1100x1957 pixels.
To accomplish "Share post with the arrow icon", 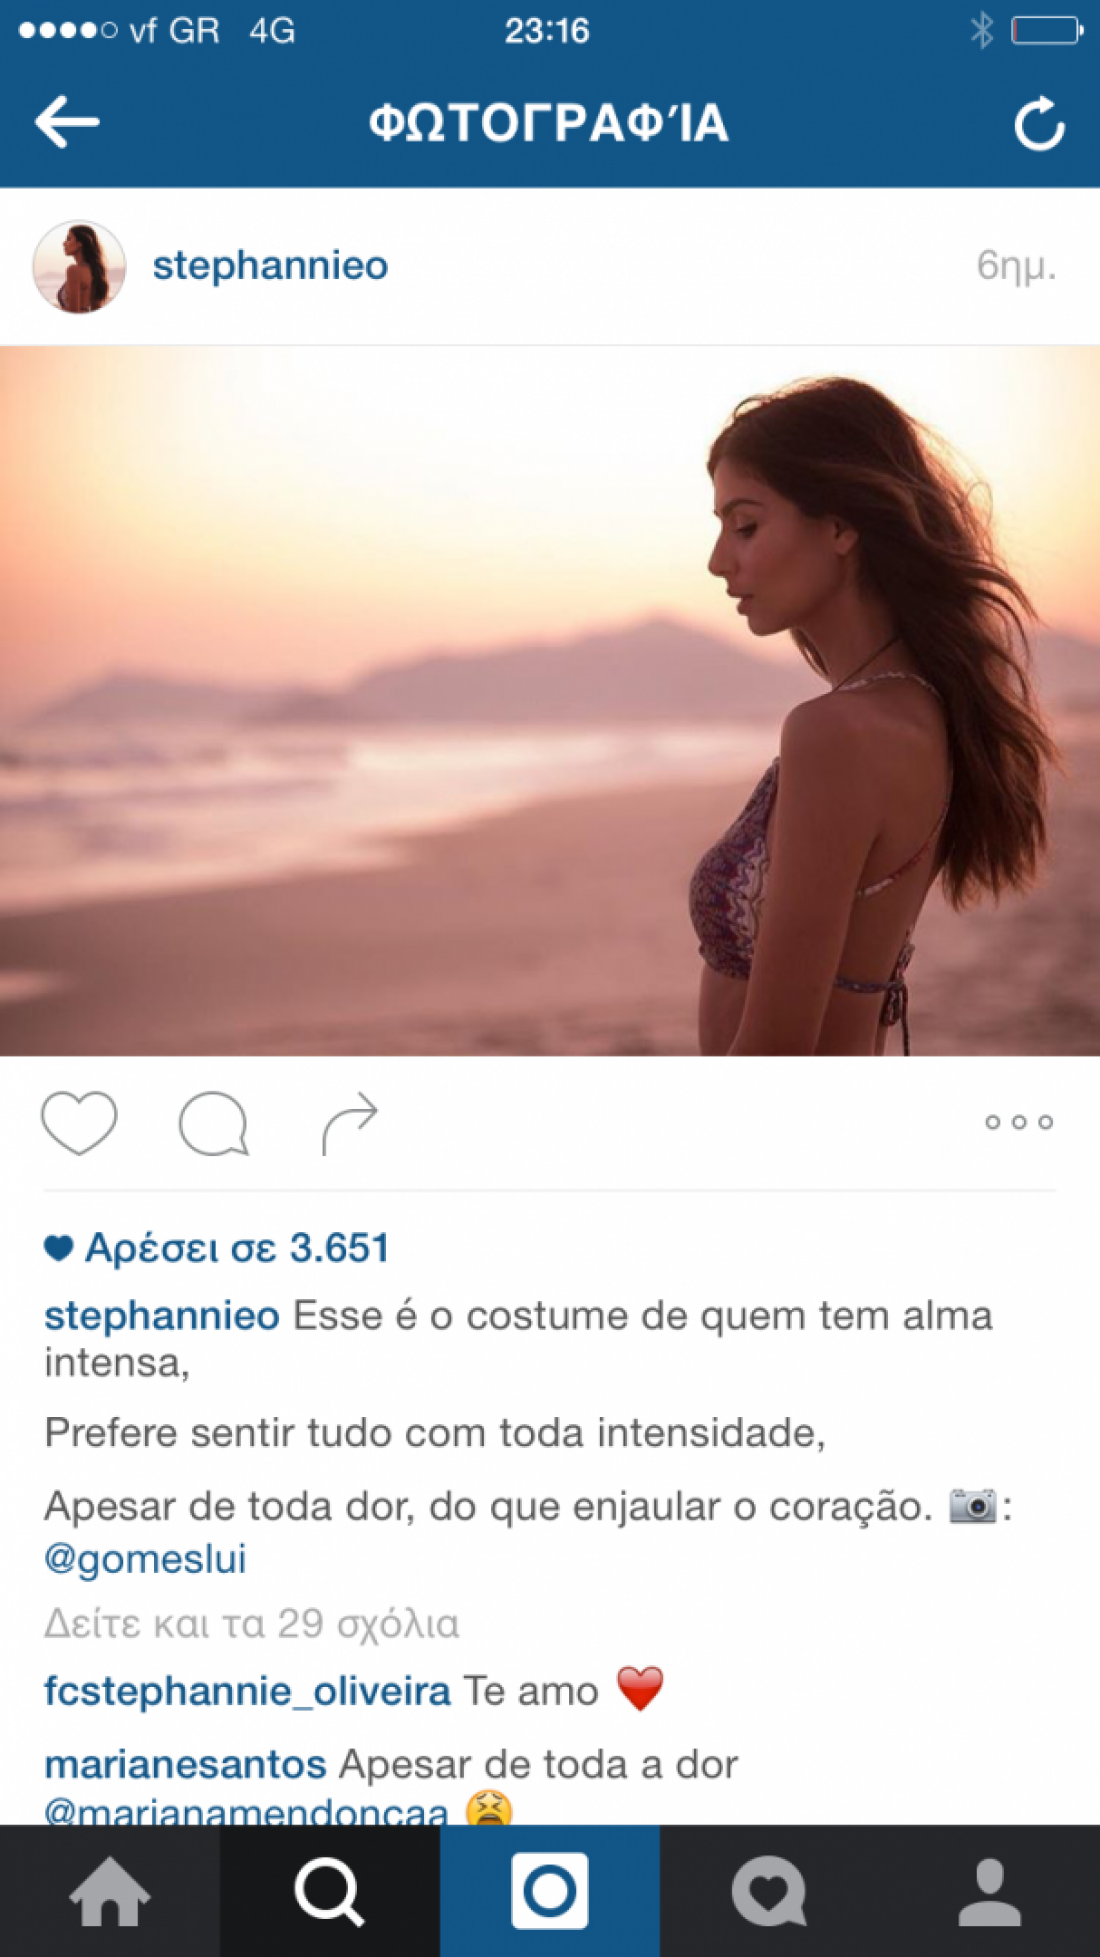I will [350, 1123].
